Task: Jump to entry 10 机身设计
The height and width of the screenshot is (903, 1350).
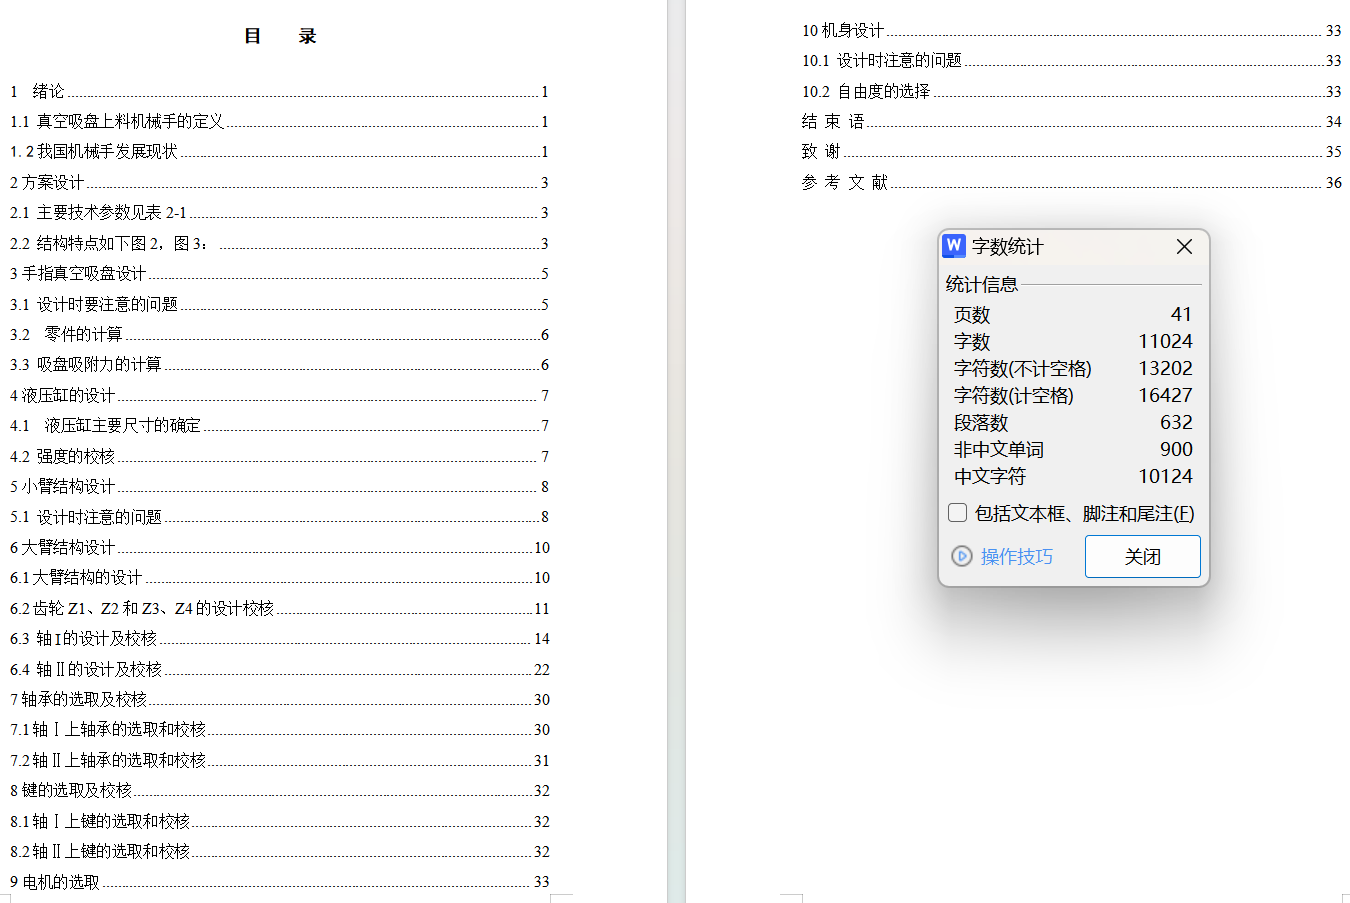Action: tap(1071, 30)
